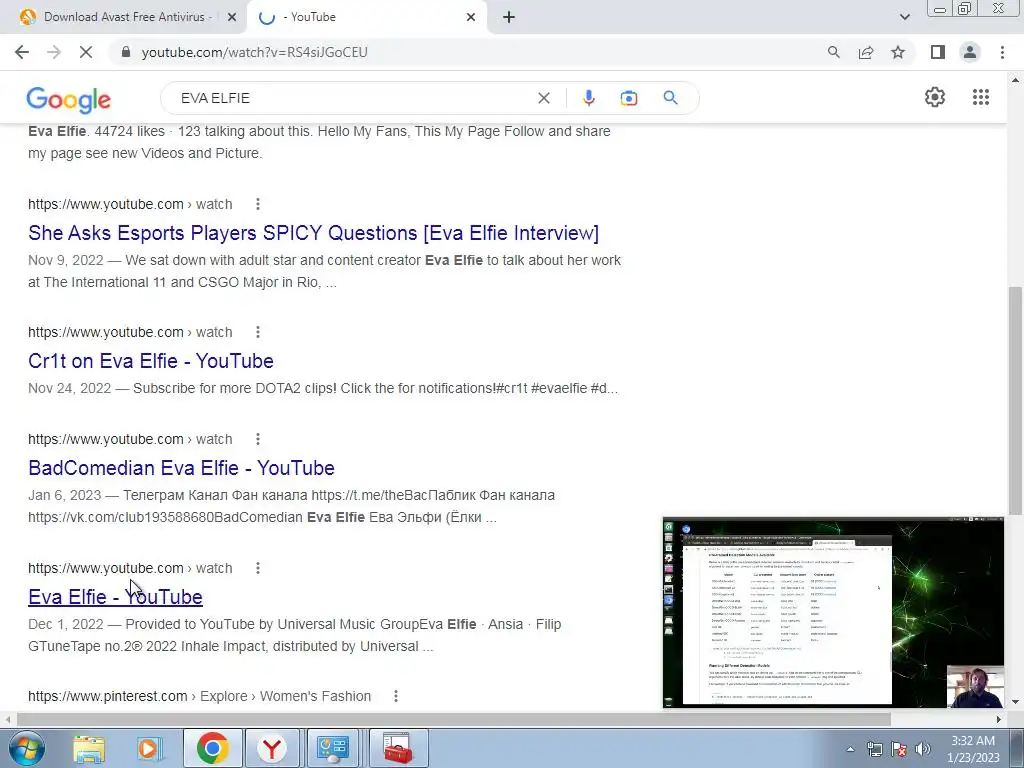Viewport: 1024px width, 768px height.
Task: Open 'Eva Elfie - YouTube' result link
Action: (116, 597)
